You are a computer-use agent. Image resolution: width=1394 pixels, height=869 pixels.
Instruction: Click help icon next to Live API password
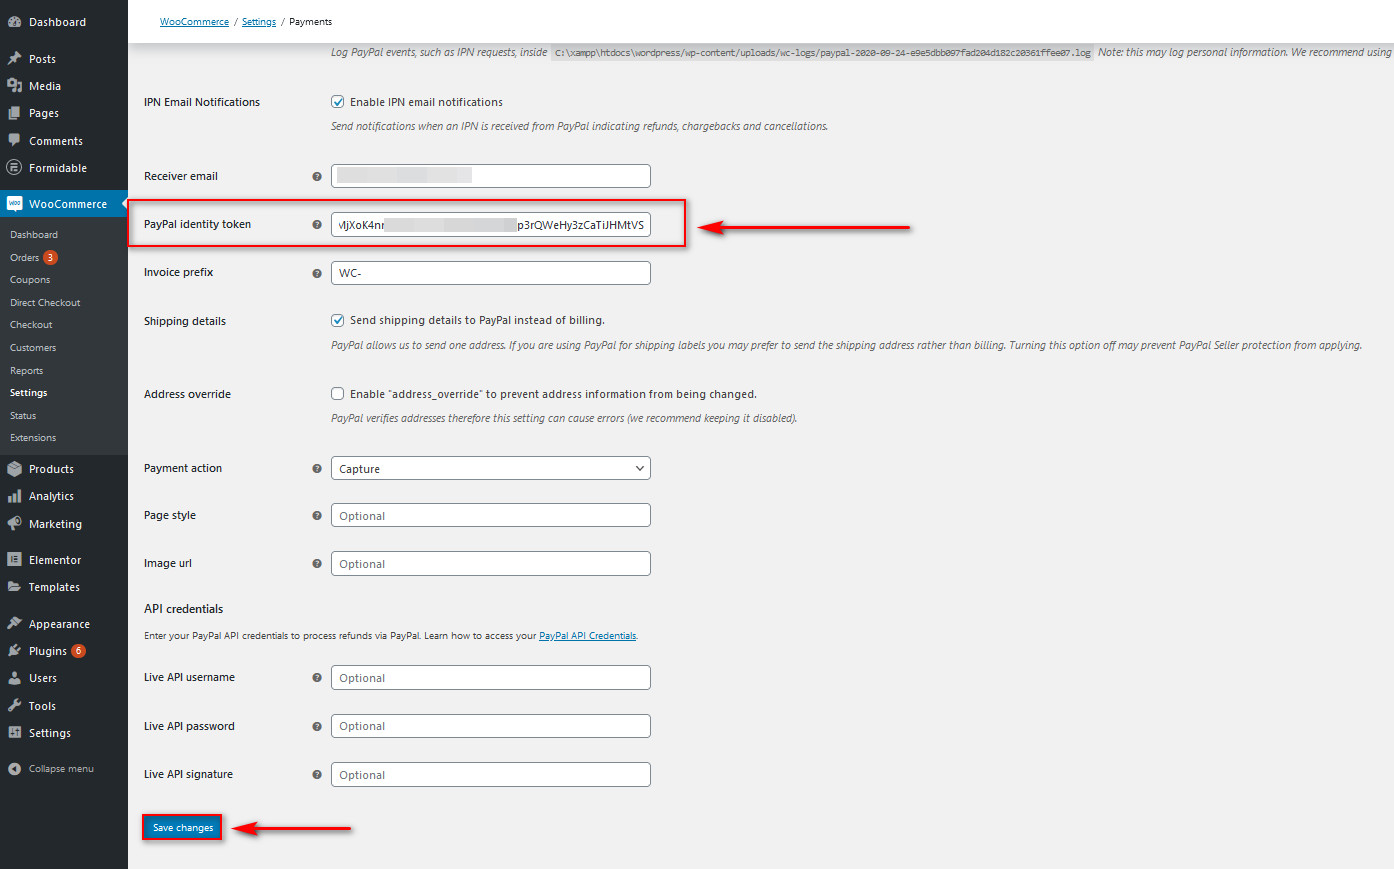(317, 727)
